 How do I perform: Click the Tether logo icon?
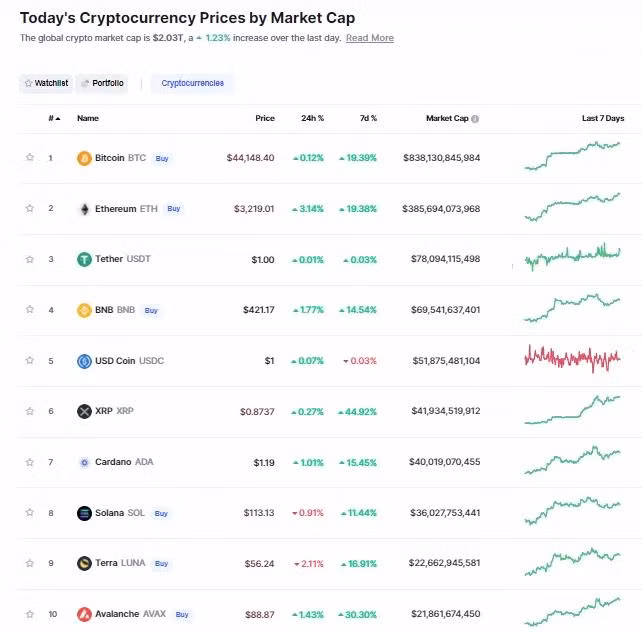point(84,259)
